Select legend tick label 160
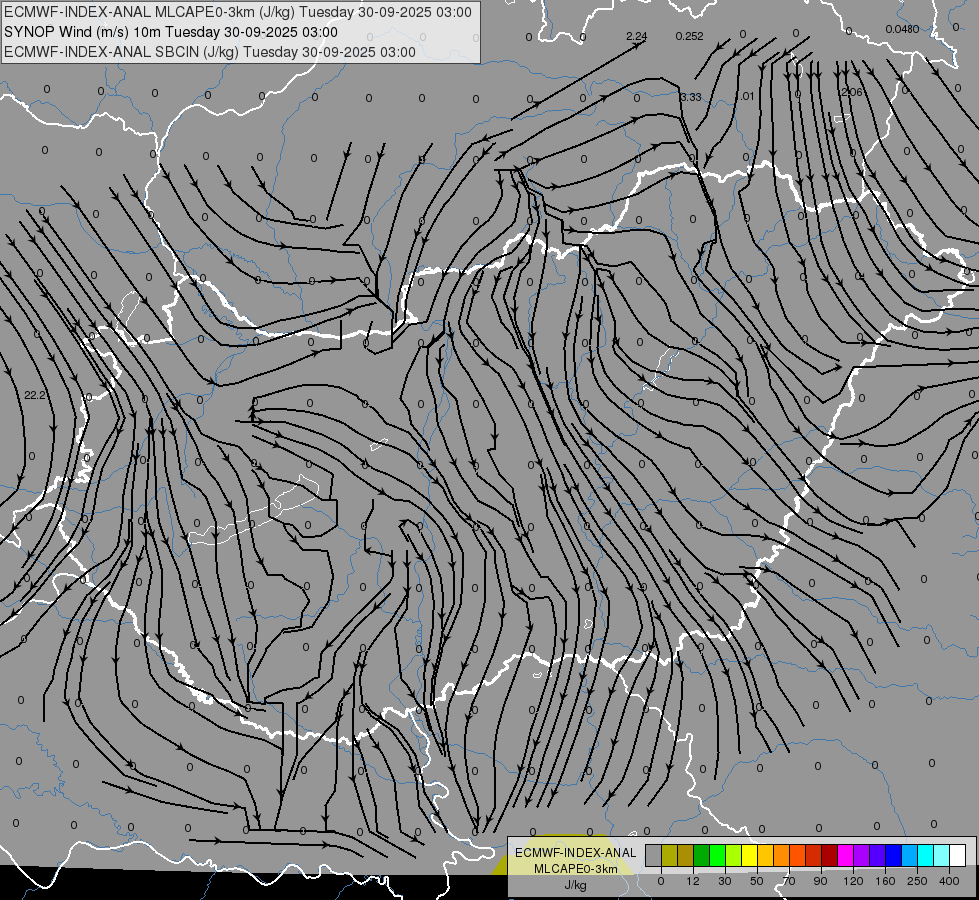The width and height of the screenshot is (979, 900). pos(885,881)
